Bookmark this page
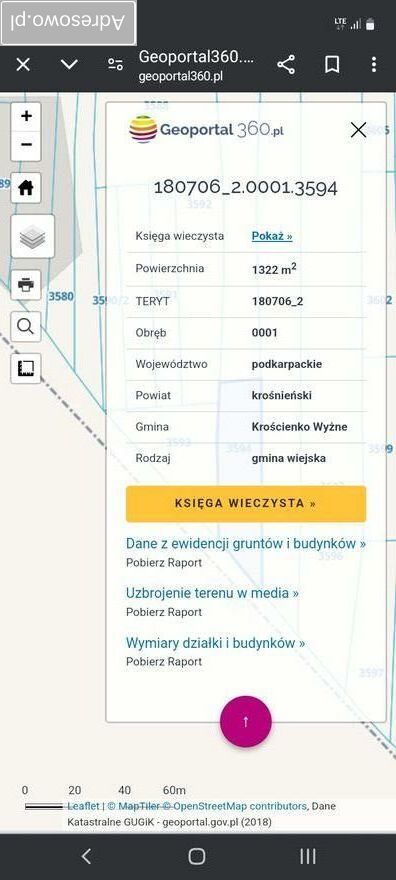The height and width of the screenshot is (880, 396). tap(332, 65)
